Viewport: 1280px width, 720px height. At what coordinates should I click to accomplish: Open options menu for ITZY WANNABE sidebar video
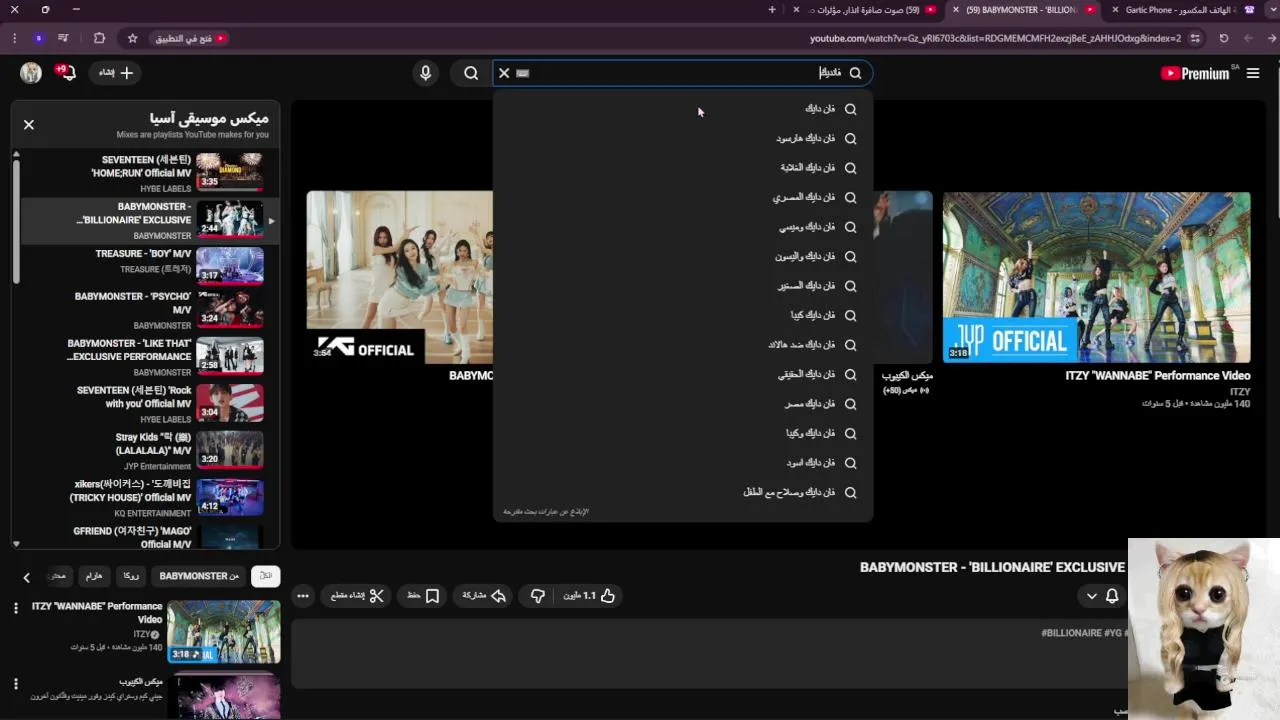pyautogui.click(x=16, y=608)
